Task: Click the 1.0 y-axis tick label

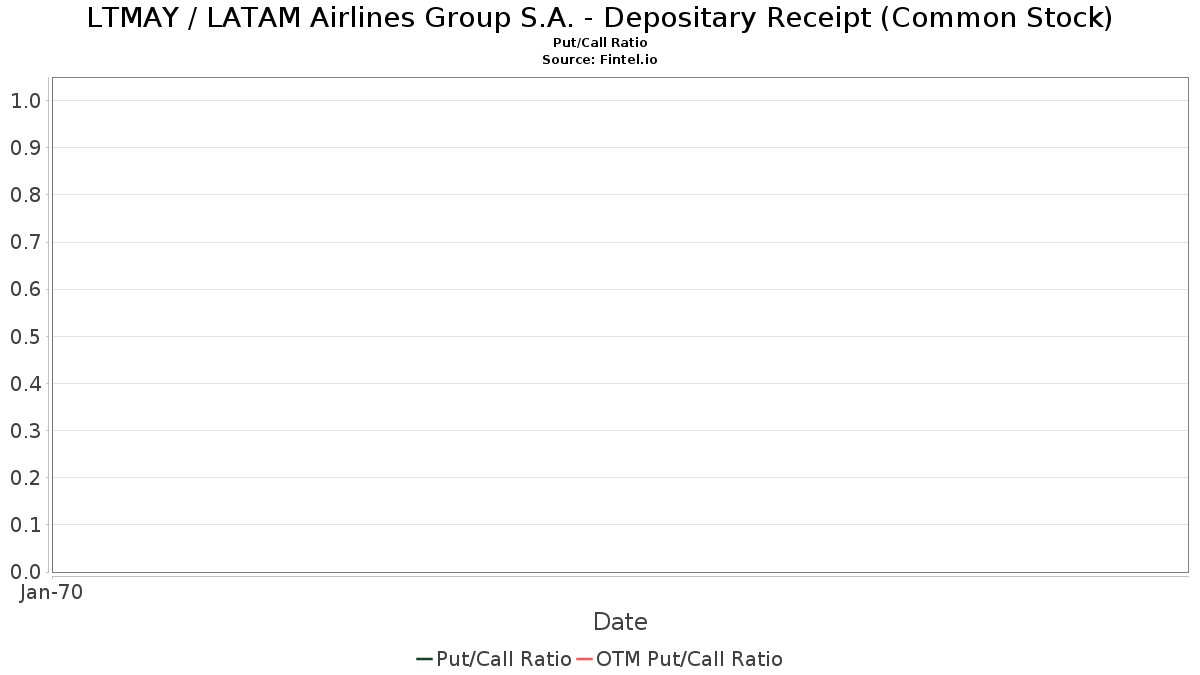Action: [x=25, y=101]
